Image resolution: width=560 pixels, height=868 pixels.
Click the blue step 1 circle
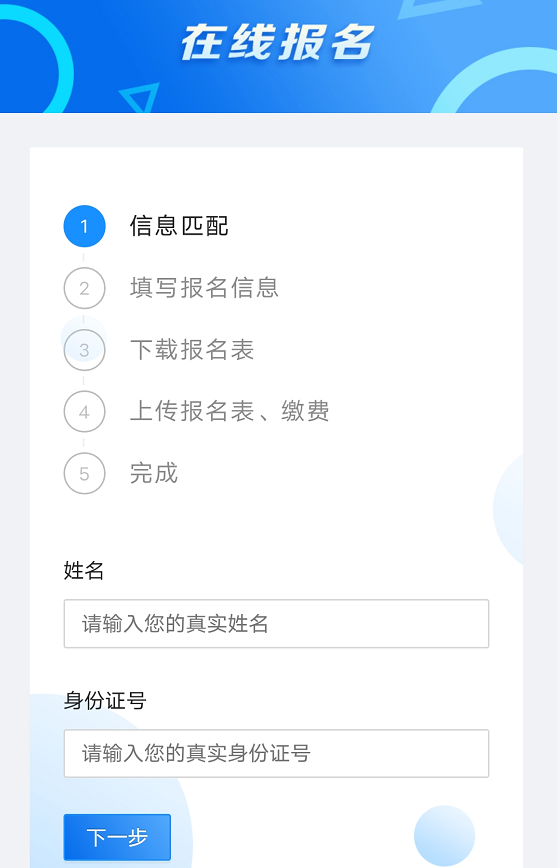(84, 226)
